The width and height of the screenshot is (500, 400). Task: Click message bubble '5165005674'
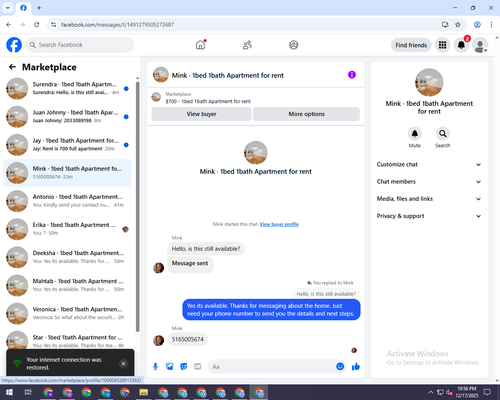(188, 339)
